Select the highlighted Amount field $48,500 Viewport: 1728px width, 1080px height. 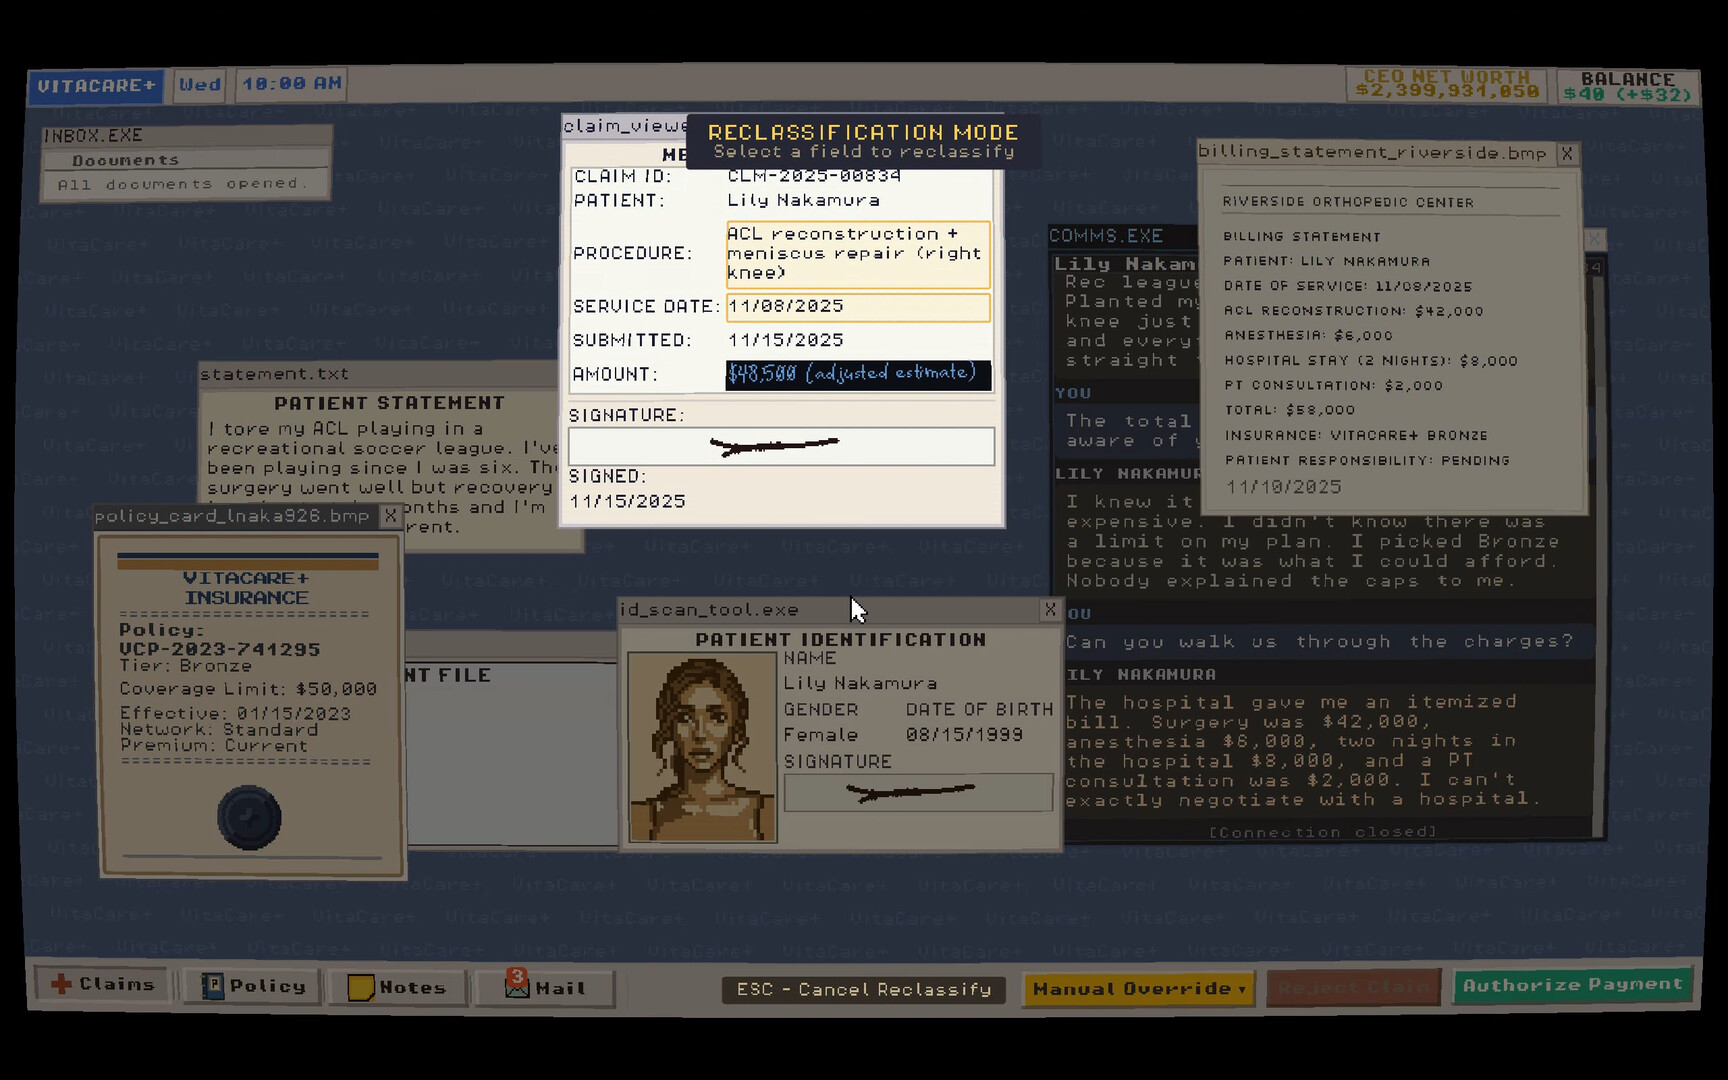857,374
